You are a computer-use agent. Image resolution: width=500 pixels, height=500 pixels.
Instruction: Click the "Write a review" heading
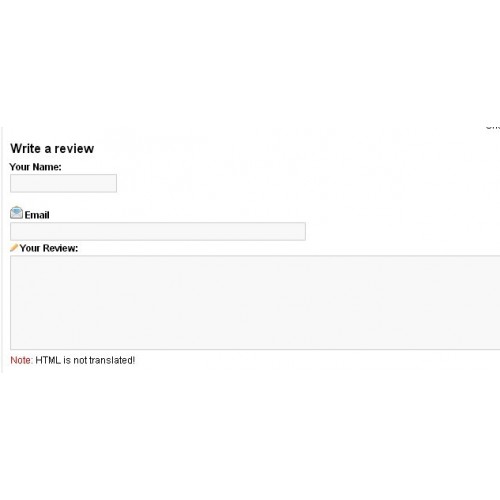[x=52, y=148]
